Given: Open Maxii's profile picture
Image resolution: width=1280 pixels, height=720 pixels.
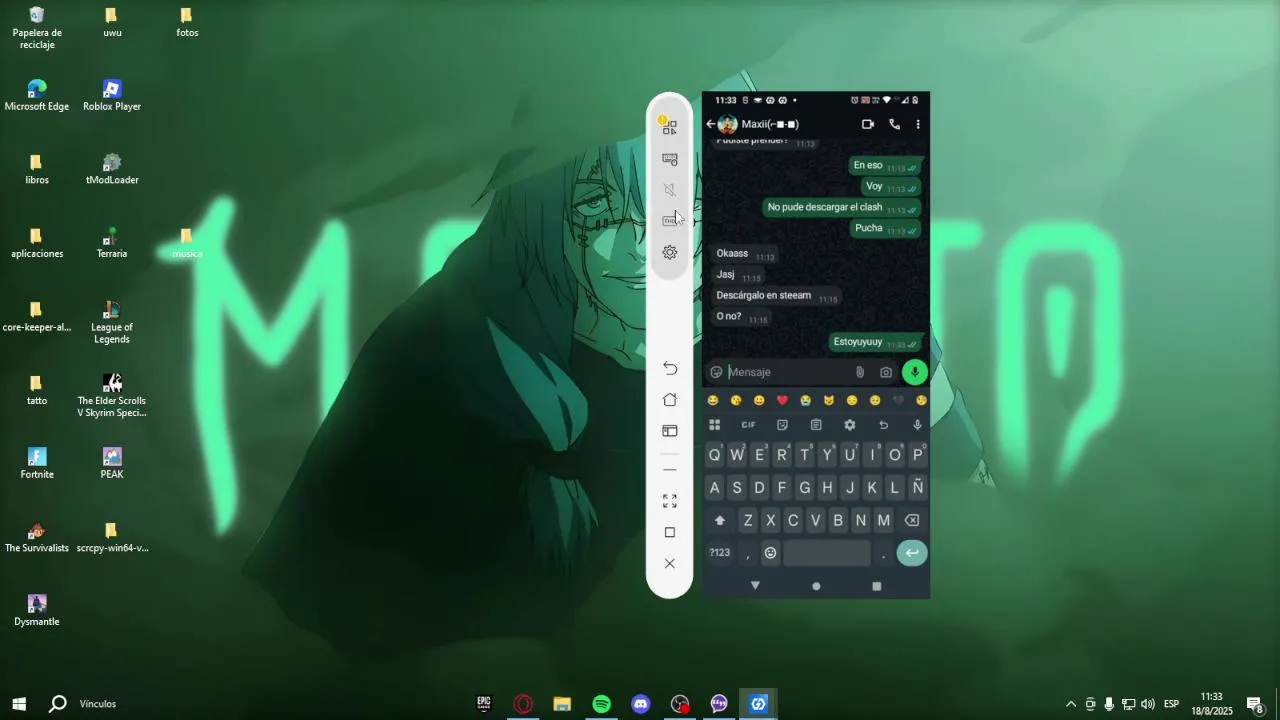Looking at the screenshot, I should (728, 124).
